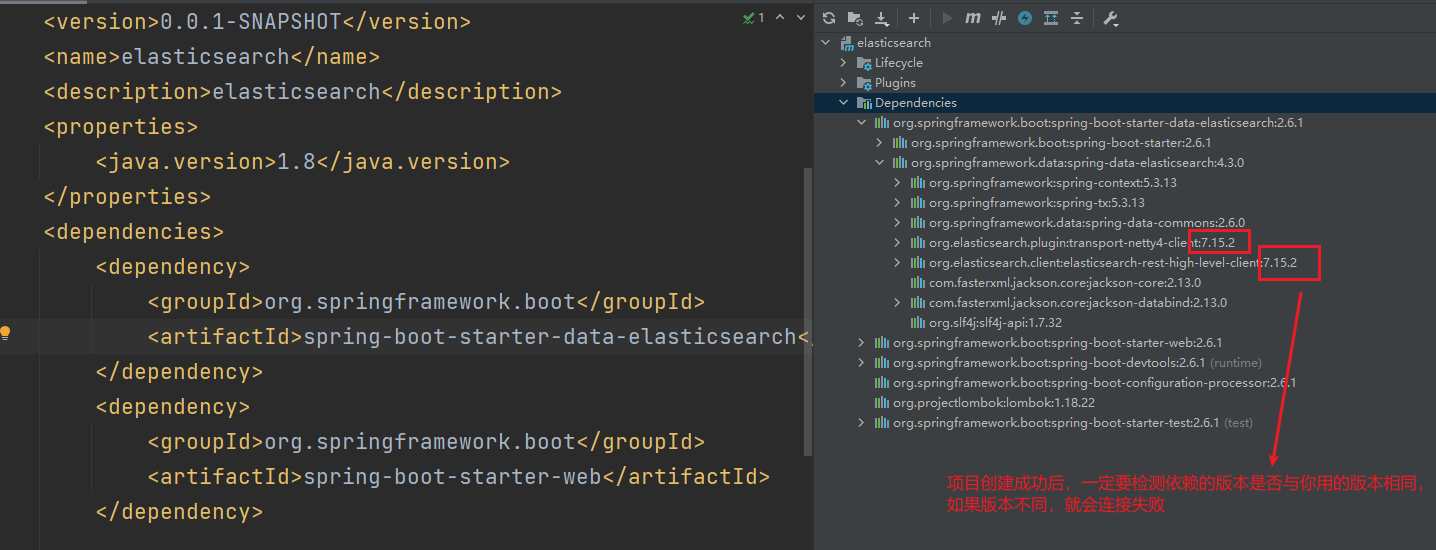Select org.projectlombok:lombok:1.18.22 row
The image size is (1436, 550).
tap(994, 403)
